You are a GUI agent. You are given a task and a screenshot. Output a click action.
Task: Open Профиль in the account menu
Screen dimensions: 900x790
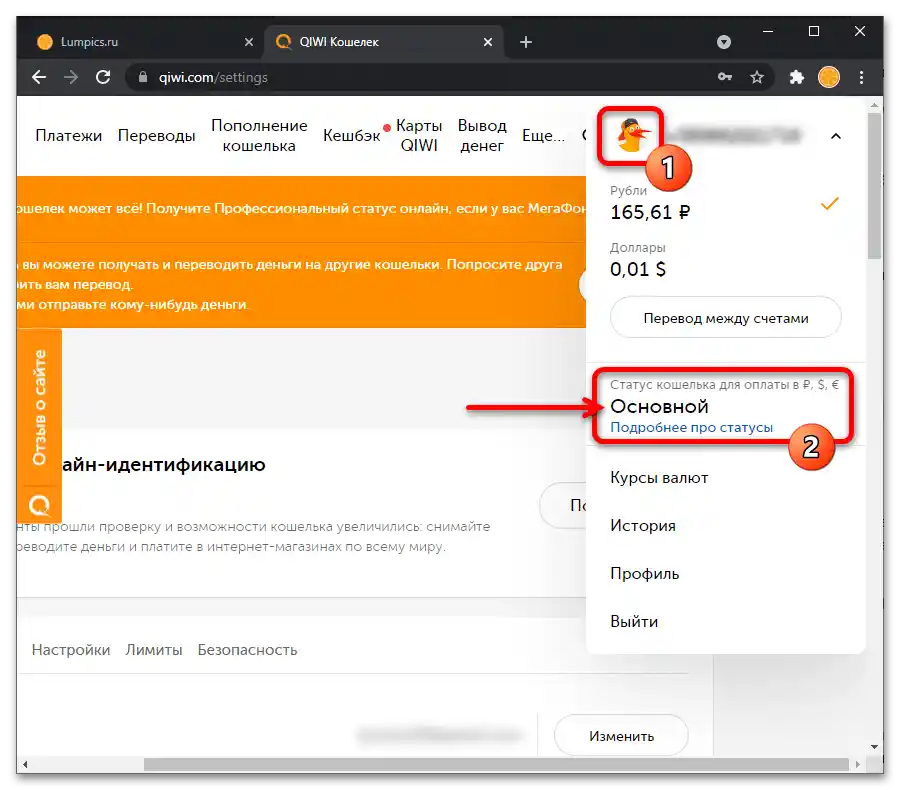tap(645, 574)
